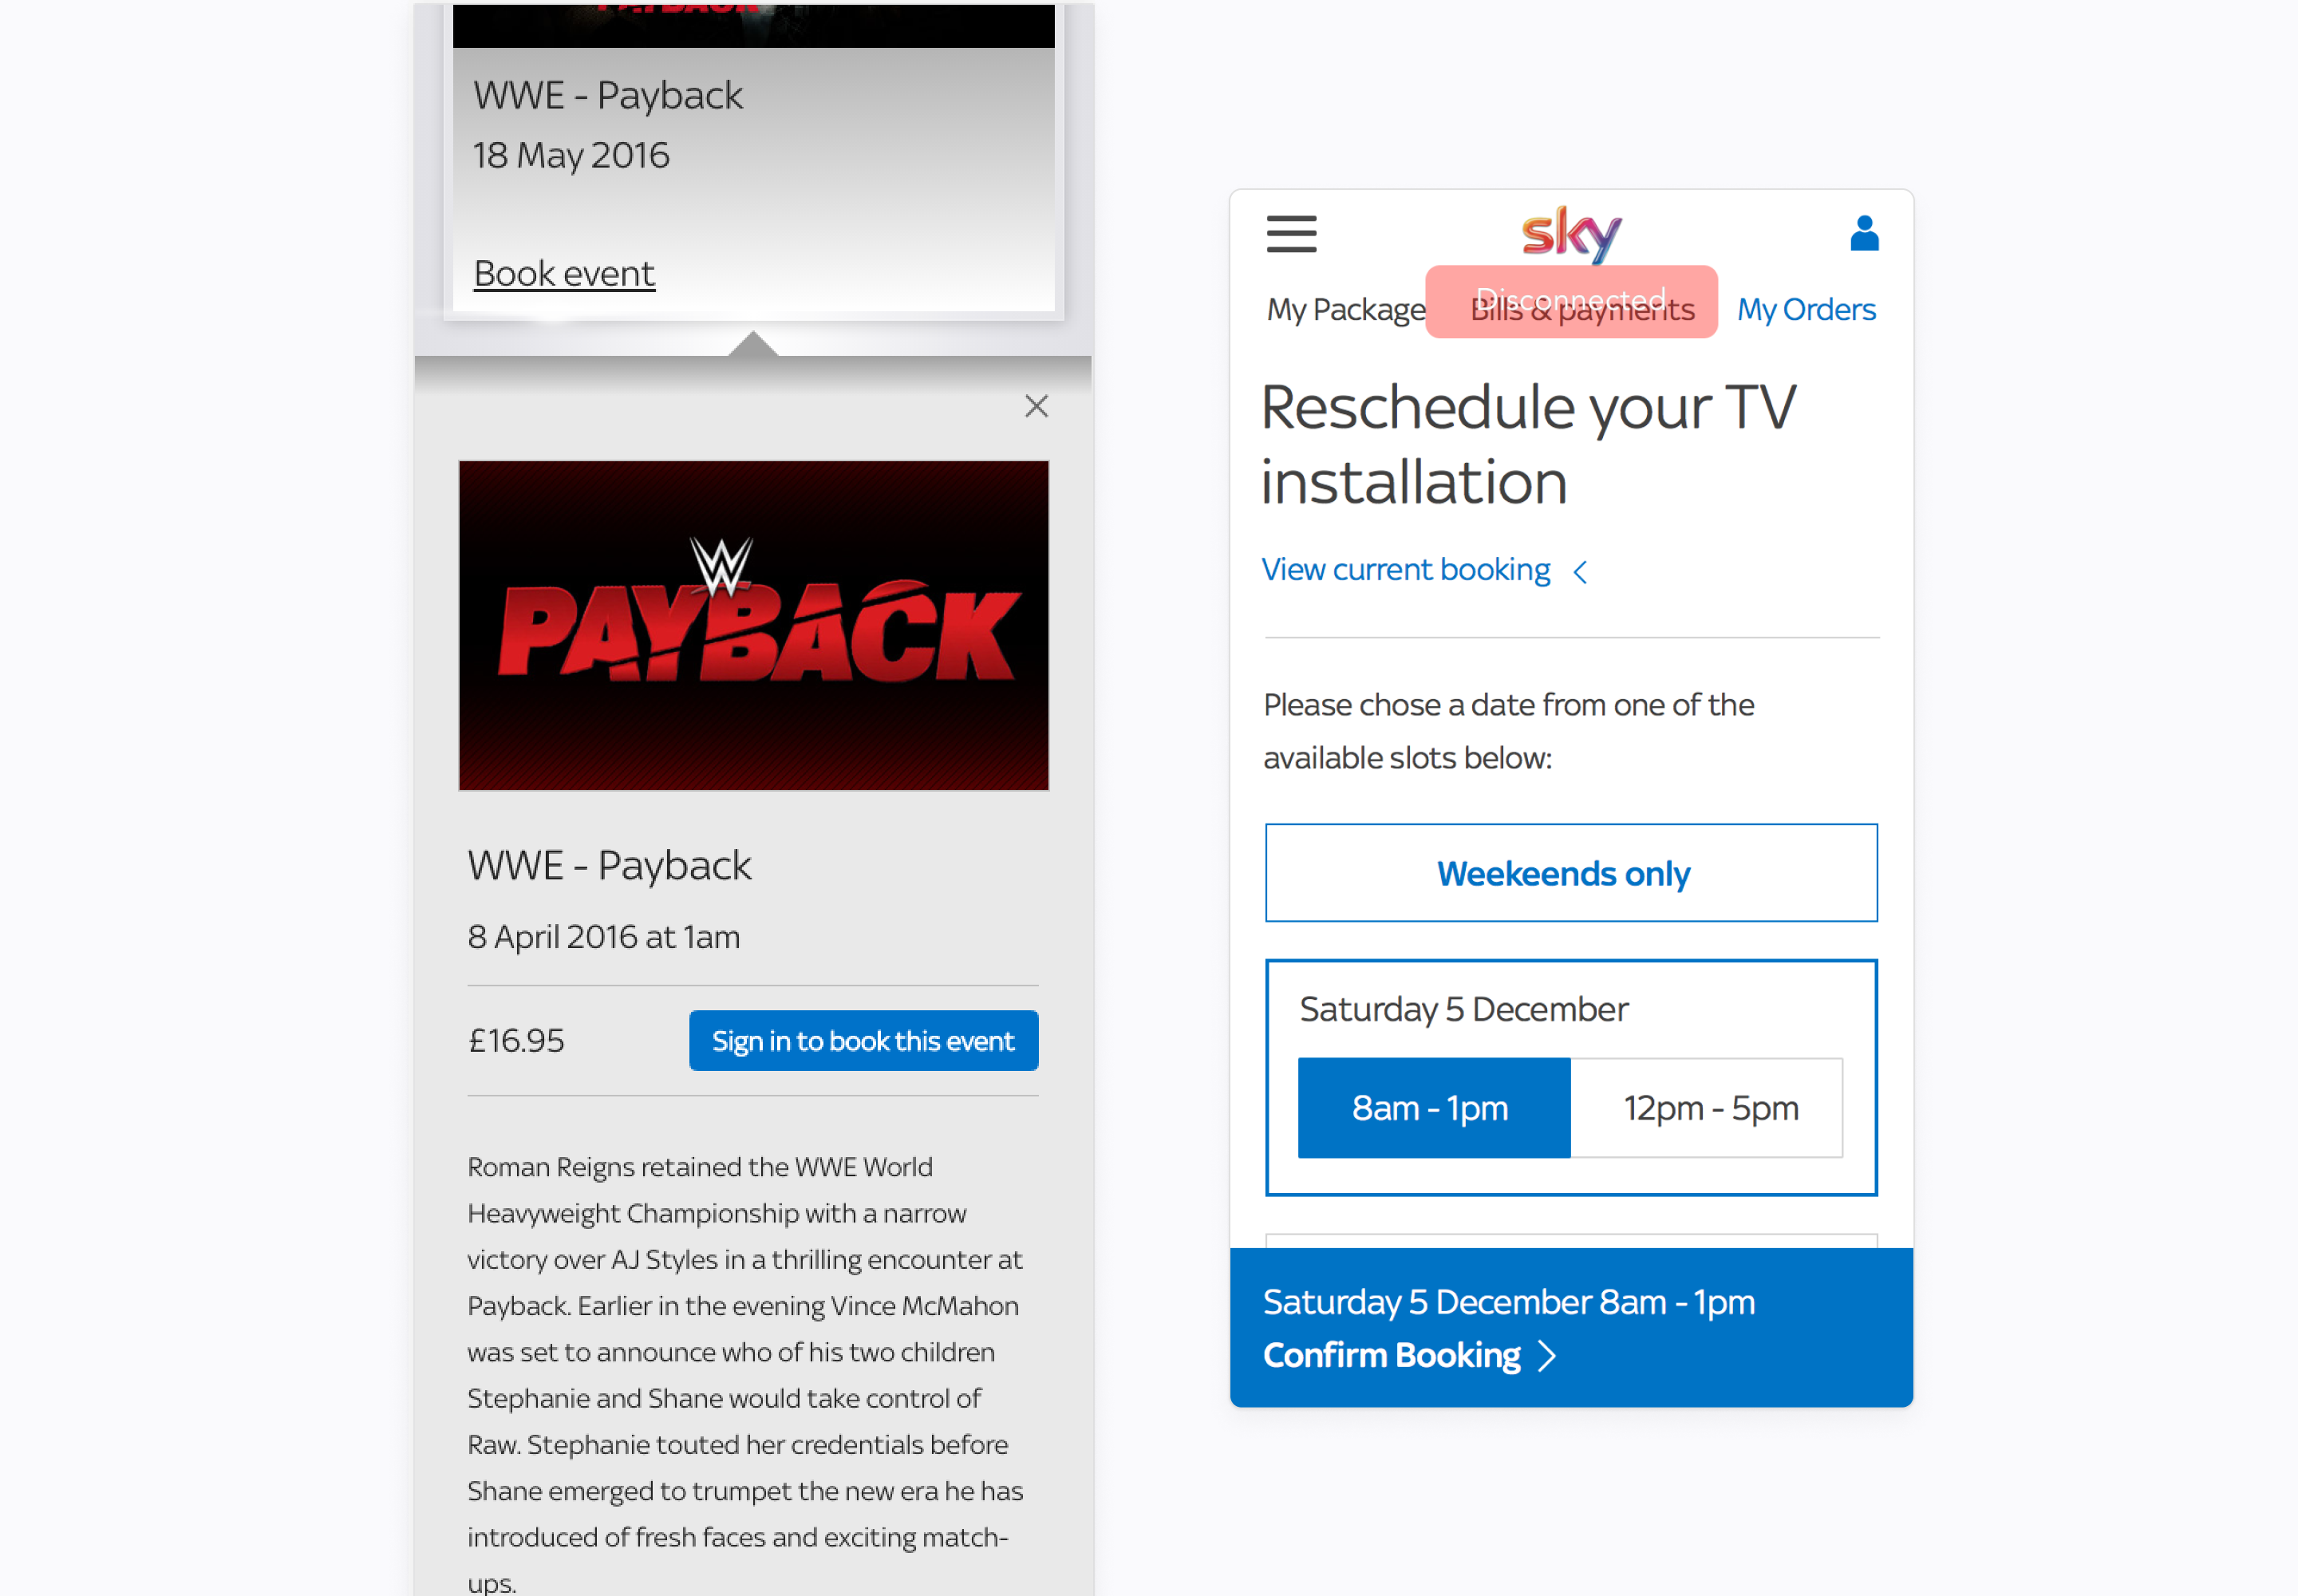Toggle the Weekends only filter button

click(x=1566, y=875)
